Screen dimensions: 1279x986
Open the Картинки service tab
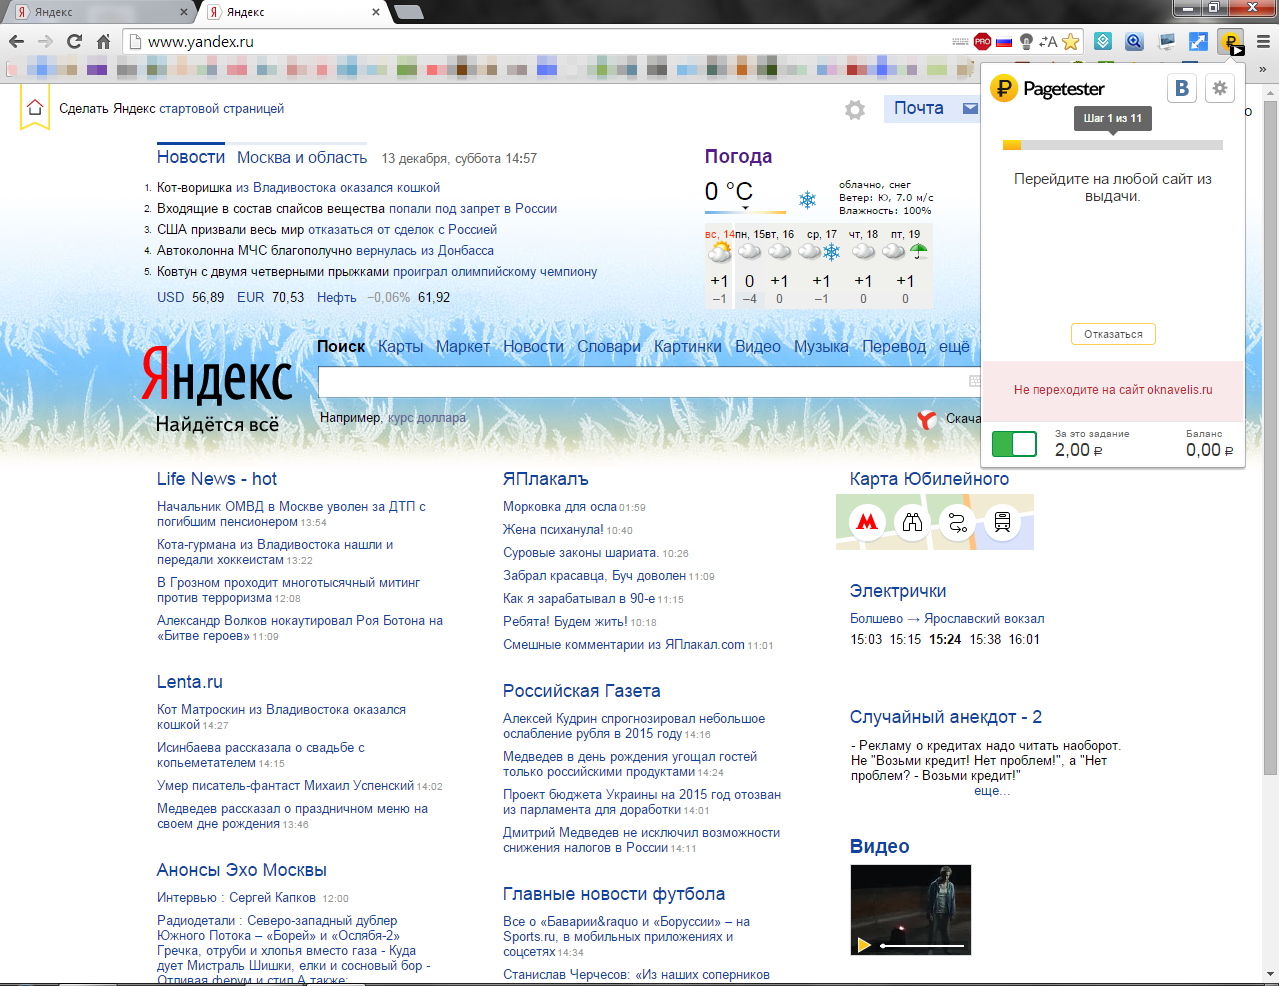click(x=687, y=346)
